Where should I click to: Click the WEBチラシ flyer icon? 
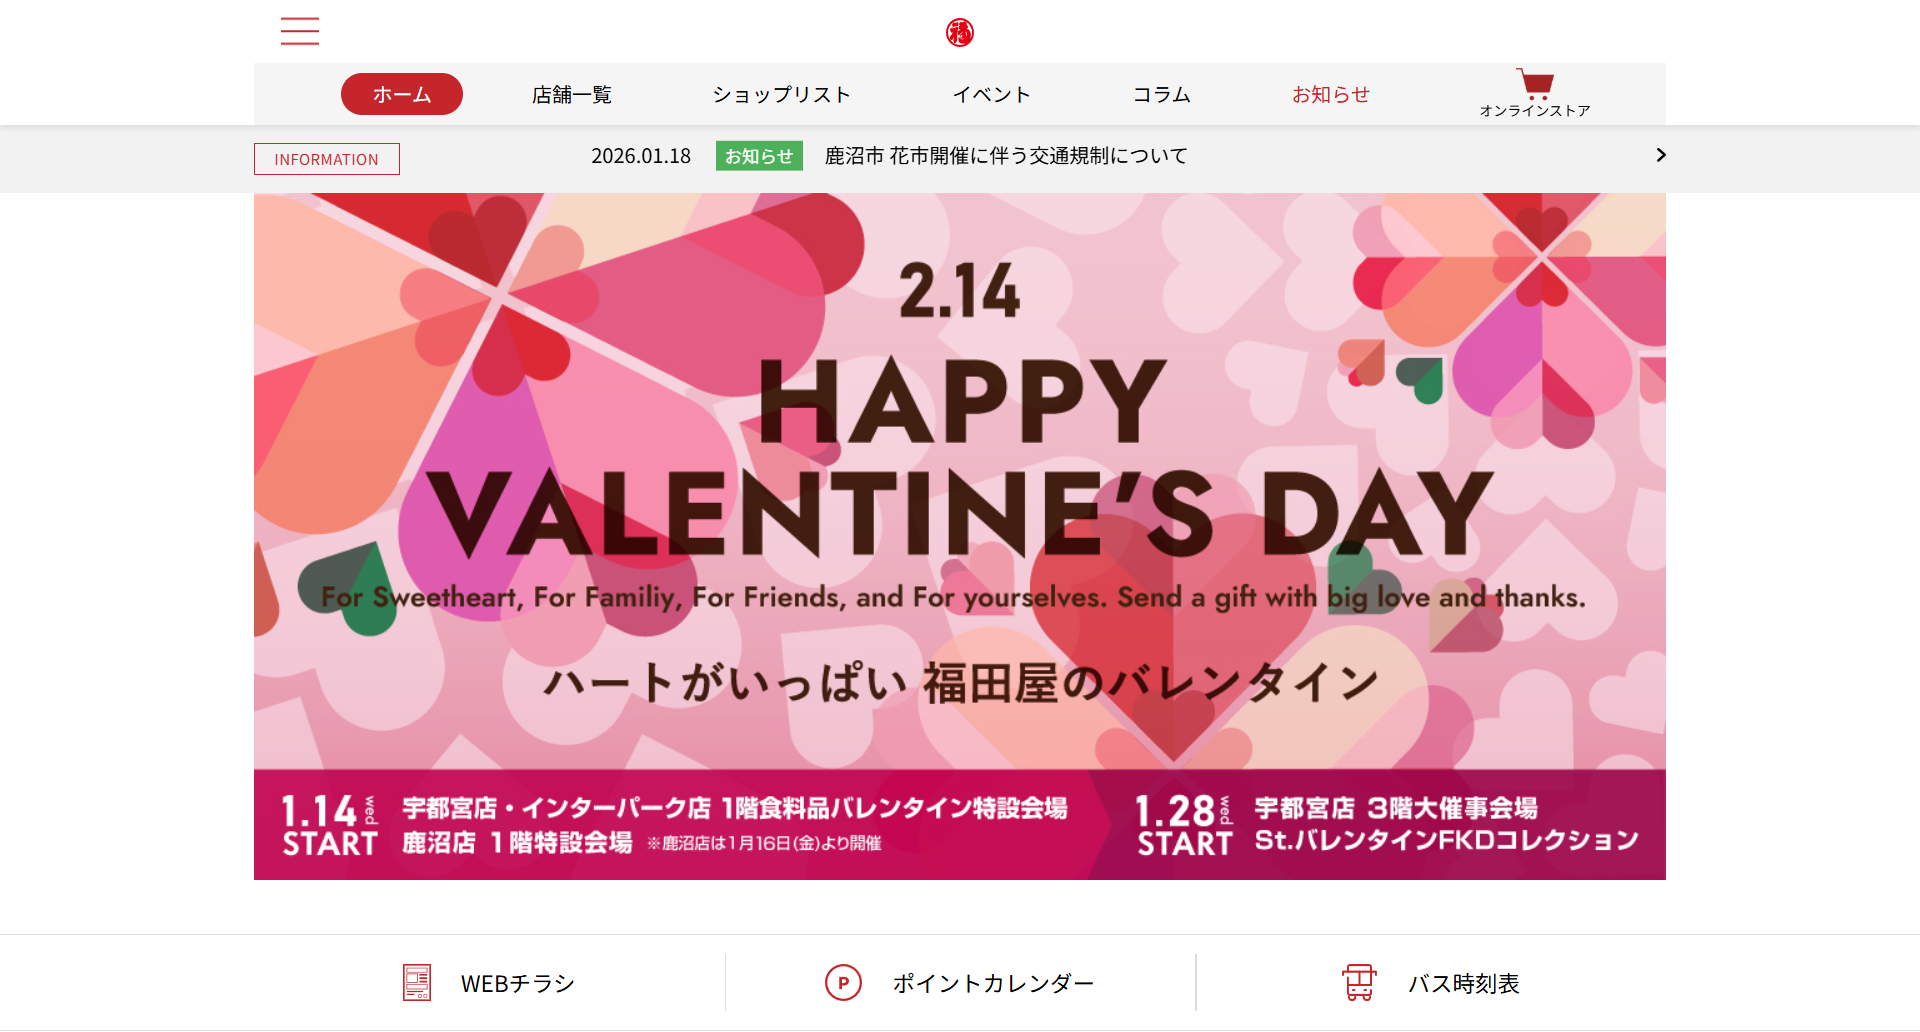417,982
